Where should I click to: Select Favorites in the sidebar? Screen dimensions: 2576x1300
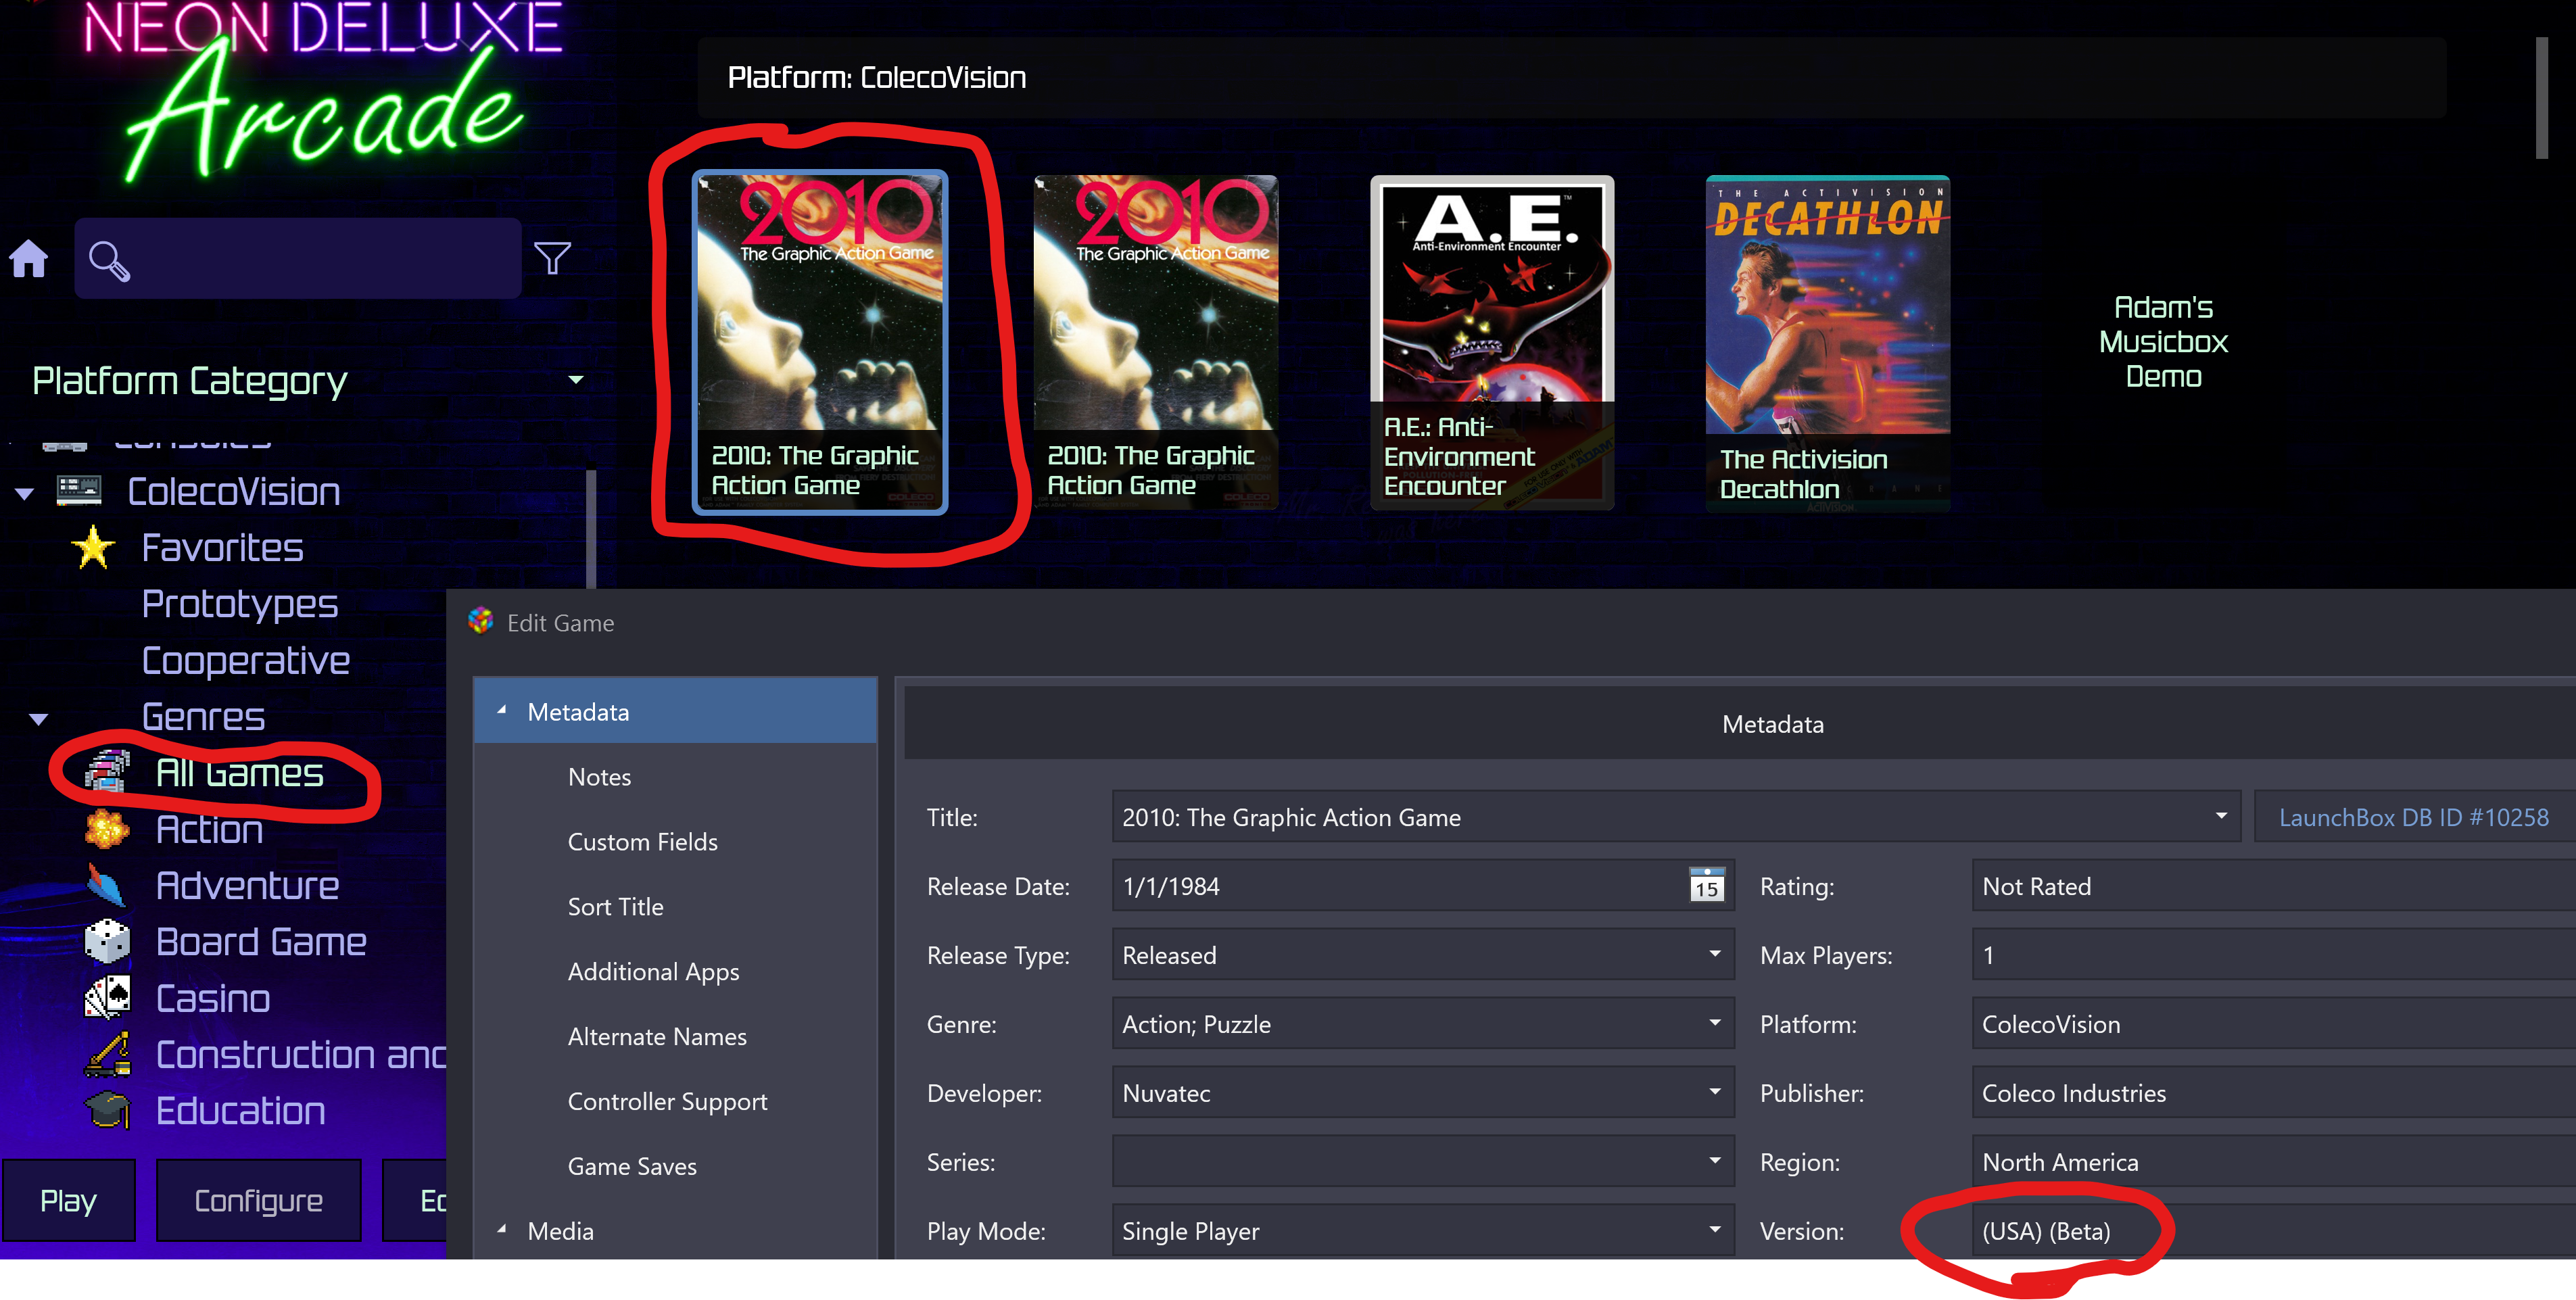[222, 547]
